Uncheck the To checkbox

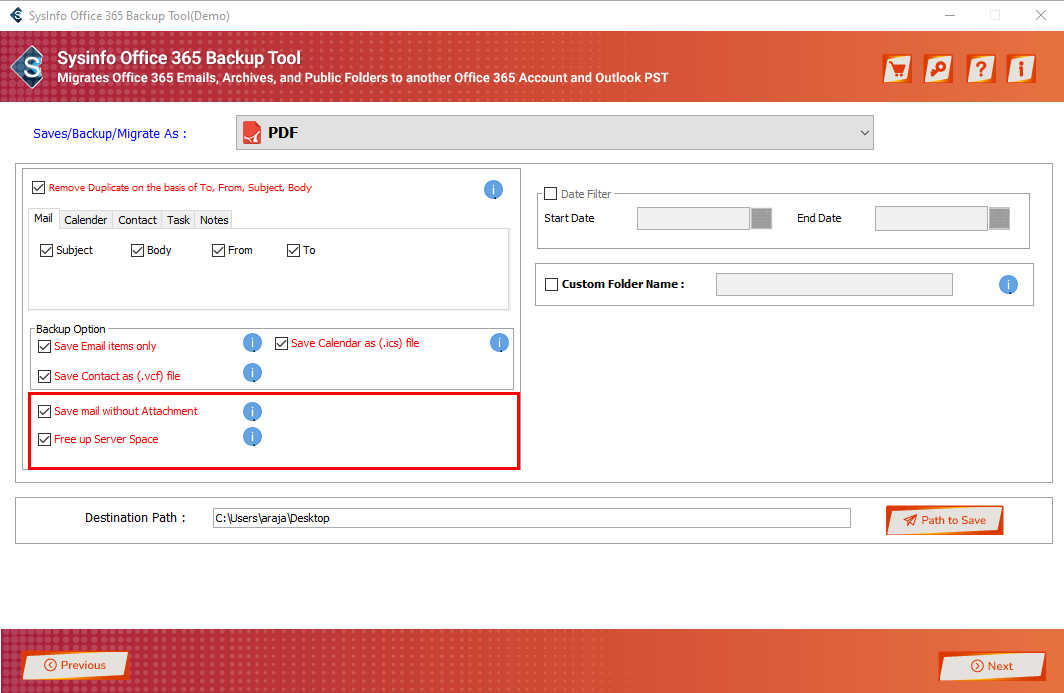coord(293,250)
